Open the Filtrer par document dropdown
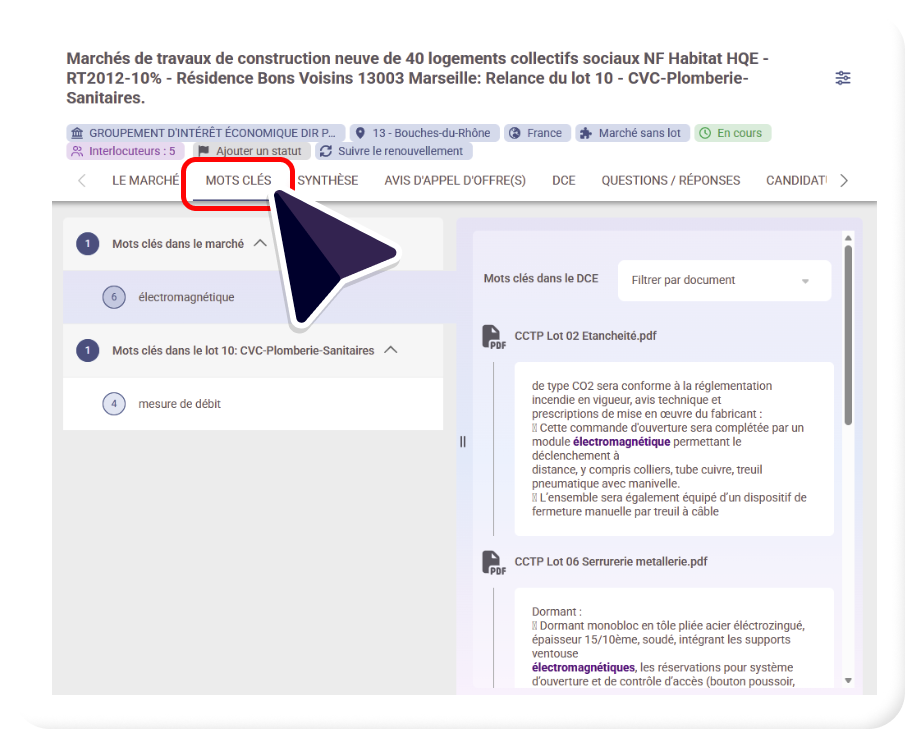The height and width of the screenshot is (742, 918). click(x=723, y=281)
